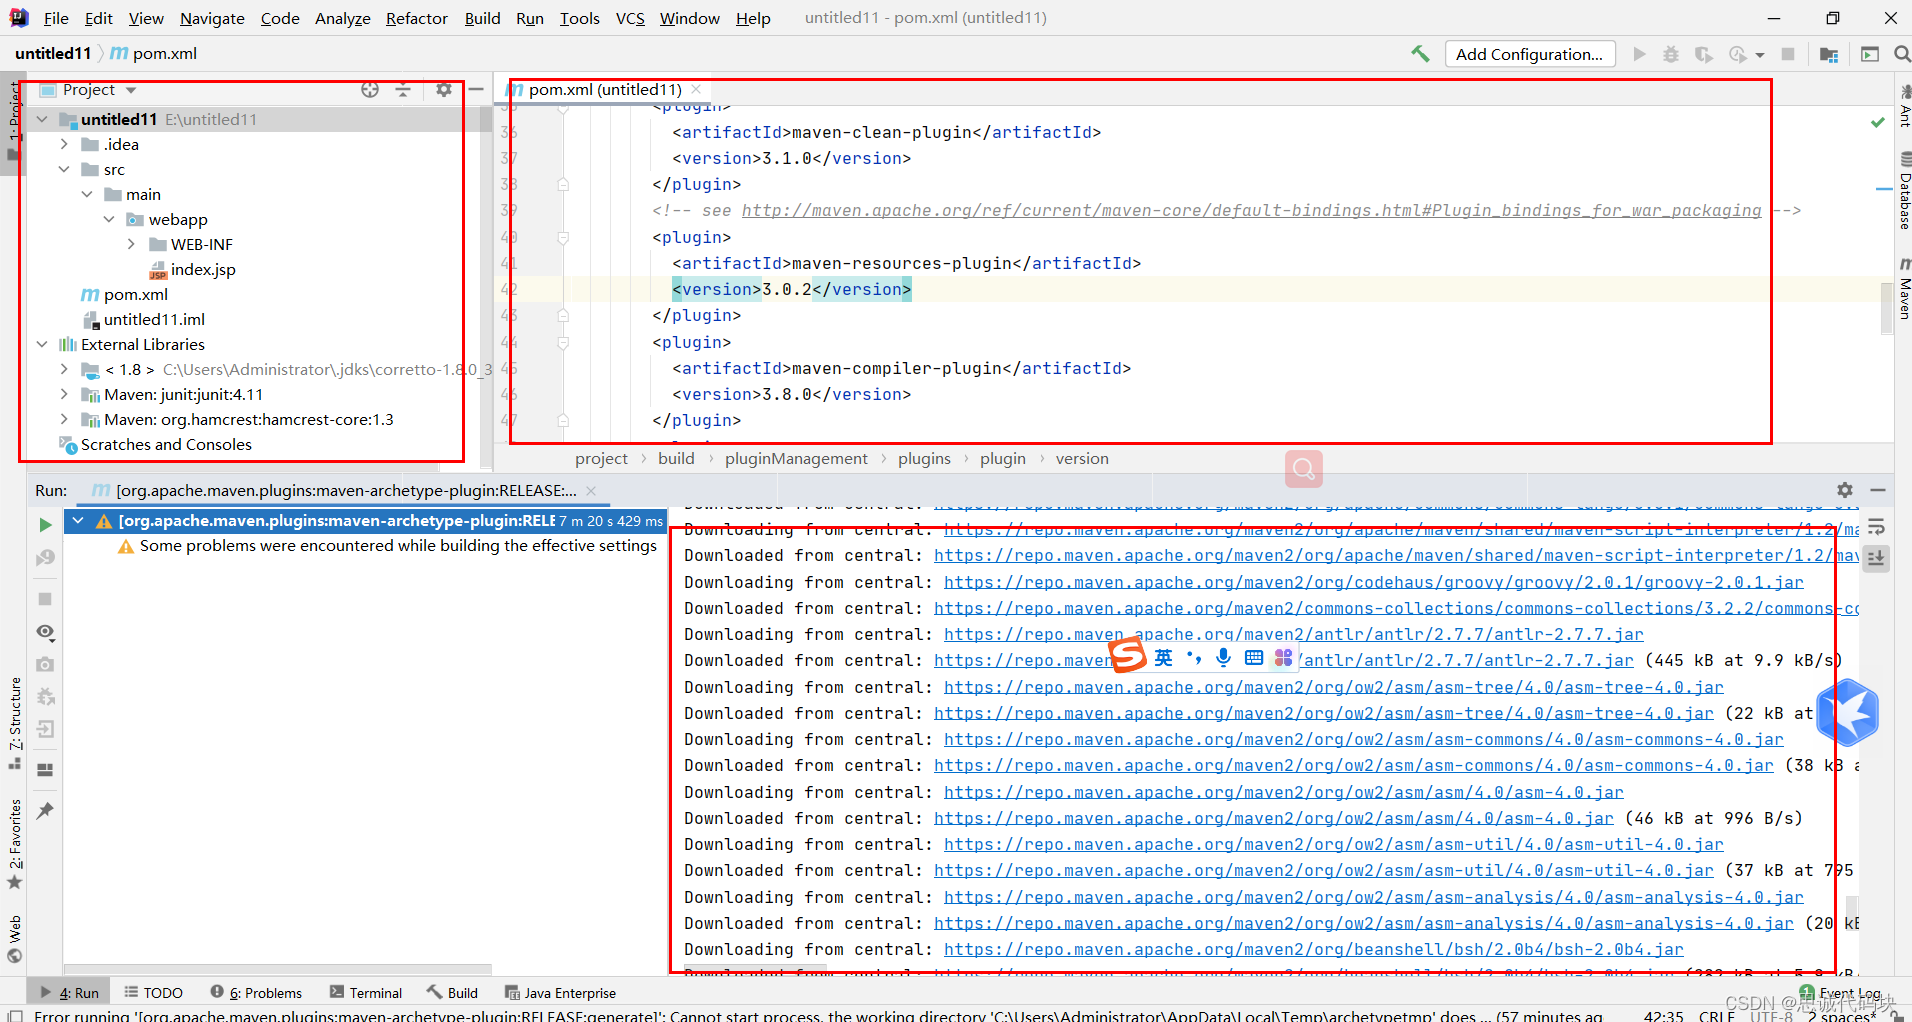Open the File menu

coord(56,18)
